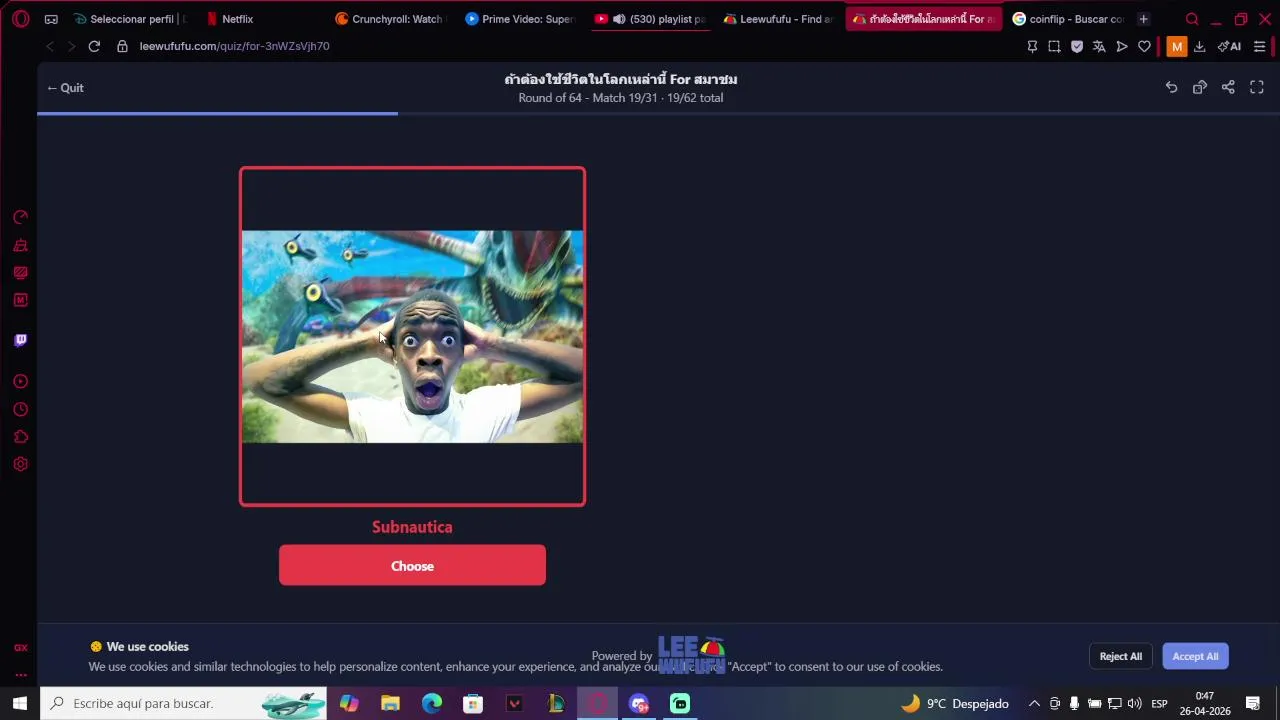This screenshot has width=1280, height=720.
Task: Mute the YouTube tab via its speaker icon
Action: [x=619, y=19]
